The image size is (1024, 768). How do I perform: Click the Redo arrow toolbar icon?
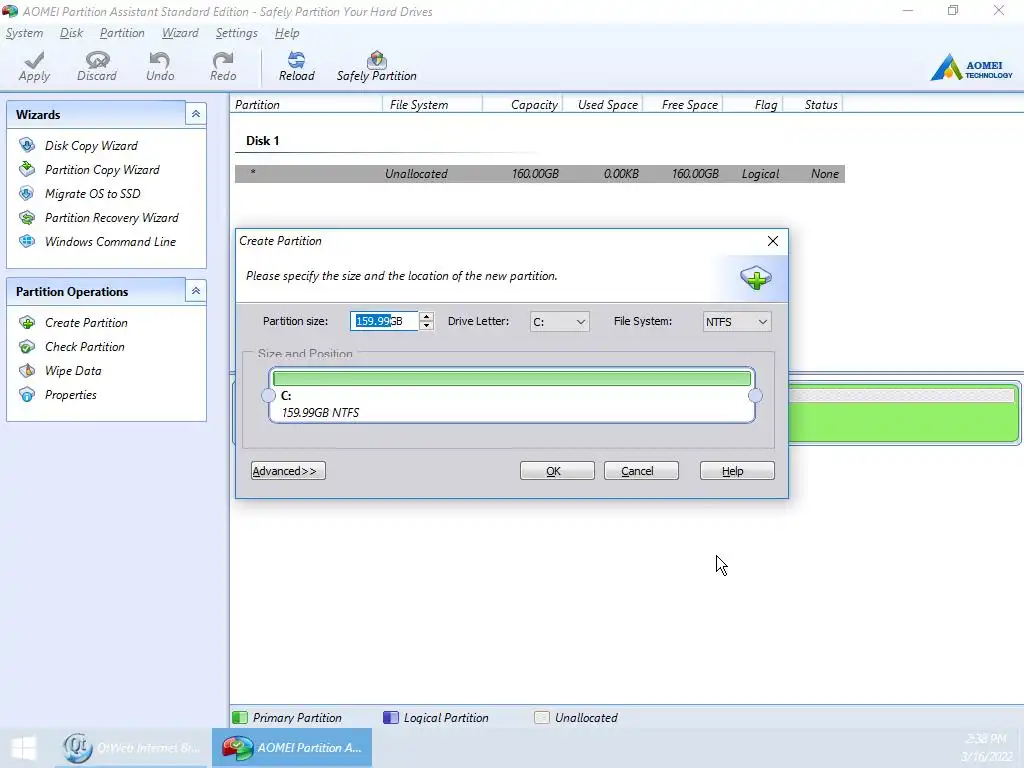point(223,60)
